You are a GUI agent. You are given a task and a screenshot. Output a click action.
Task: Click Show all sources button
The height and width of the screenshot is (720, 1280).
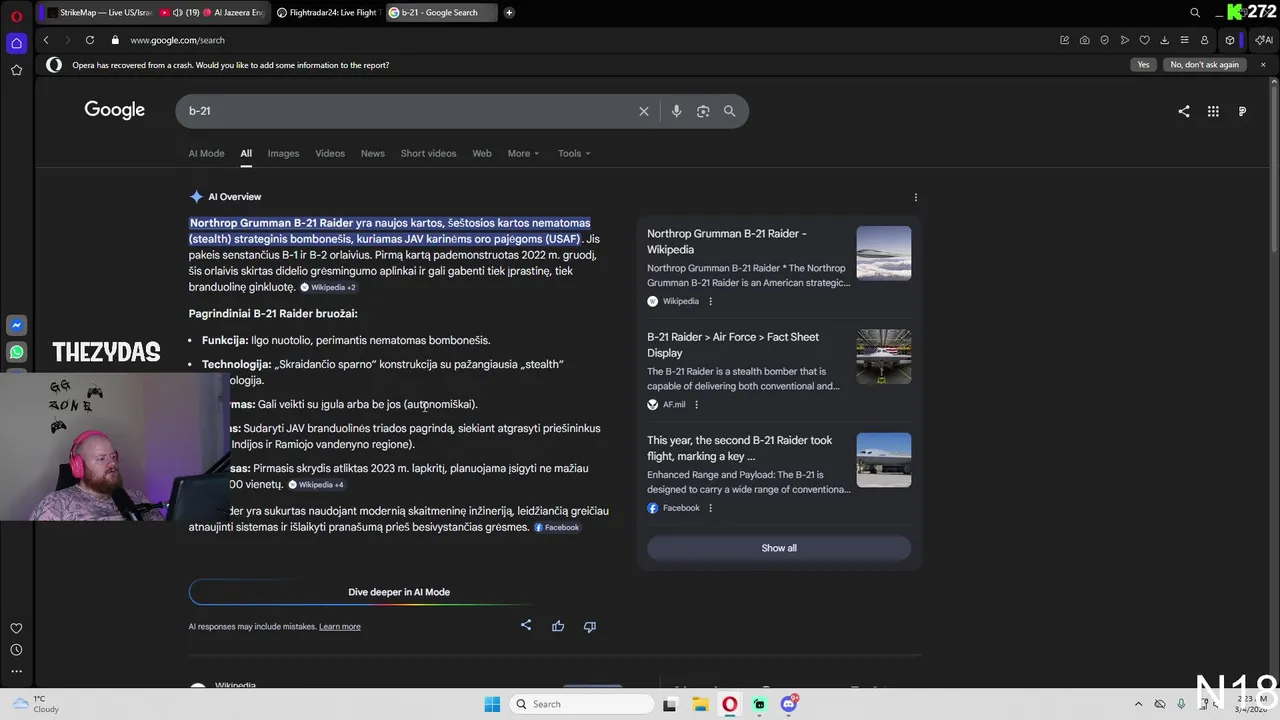pos(779,548)
